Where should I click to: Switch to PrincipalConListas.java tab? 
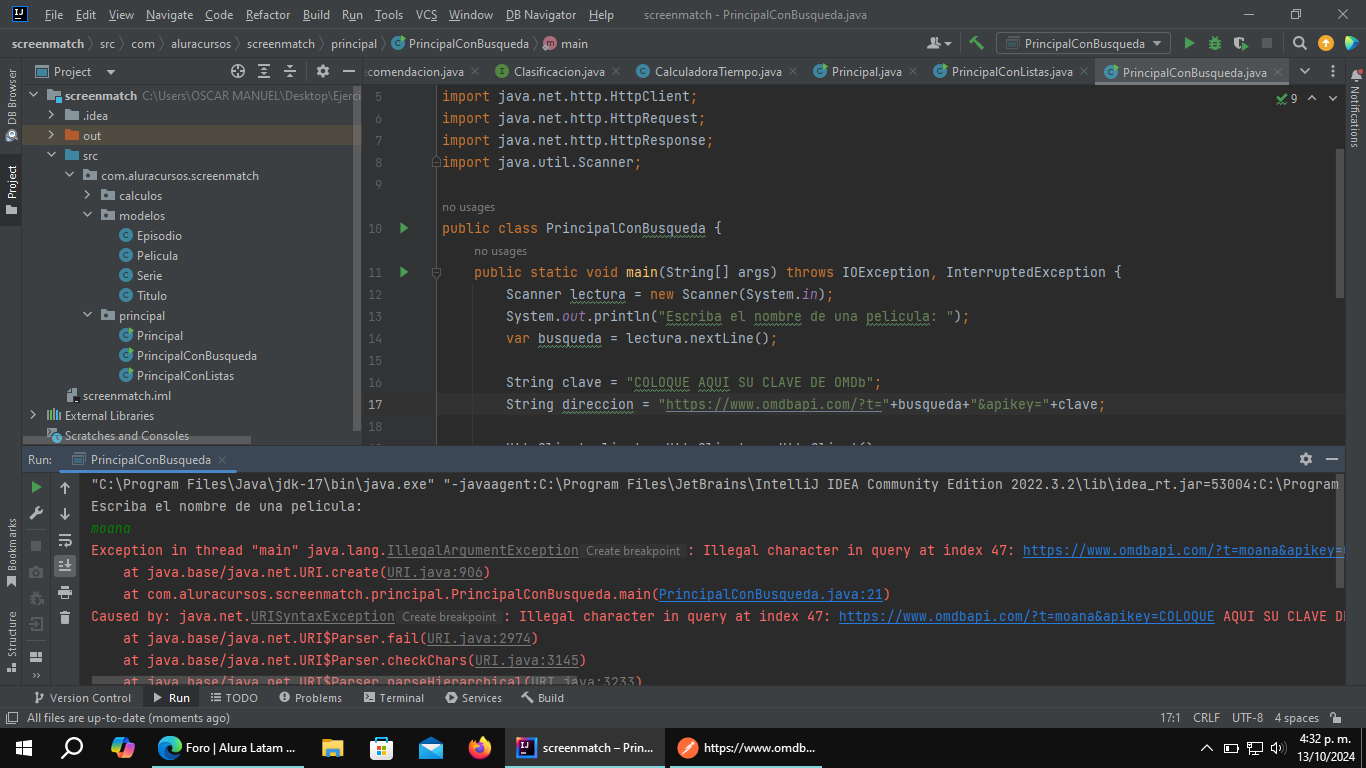[1010, 71]
